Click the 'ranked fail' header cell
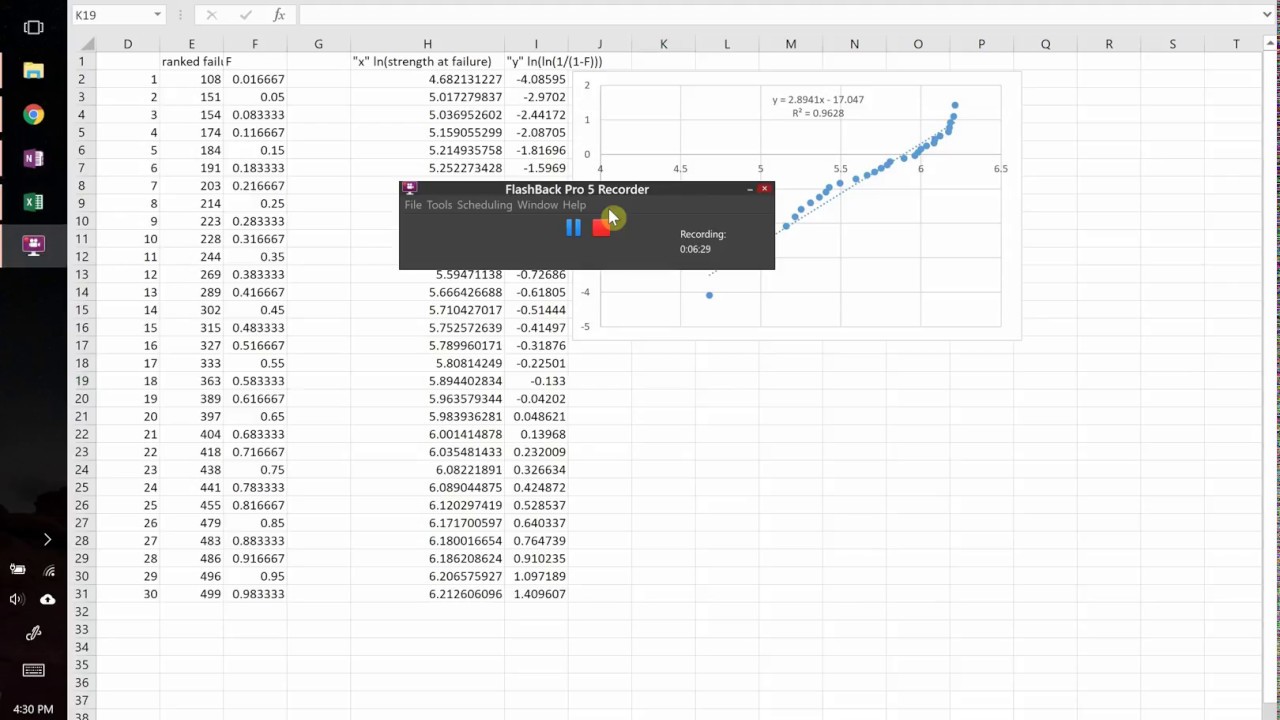Image resolution: width=1280 pixels, height=720 pixels. (191, 61)
